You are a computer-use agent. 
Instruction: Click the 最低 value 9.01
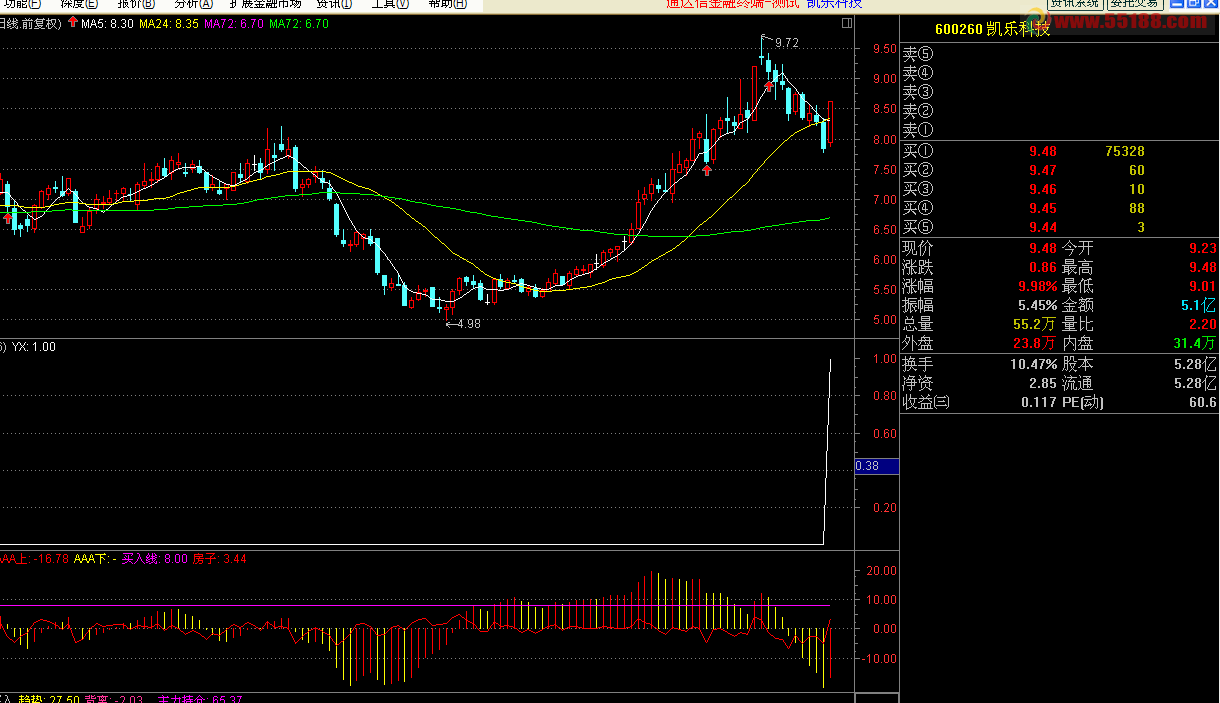click(1203, 286)
